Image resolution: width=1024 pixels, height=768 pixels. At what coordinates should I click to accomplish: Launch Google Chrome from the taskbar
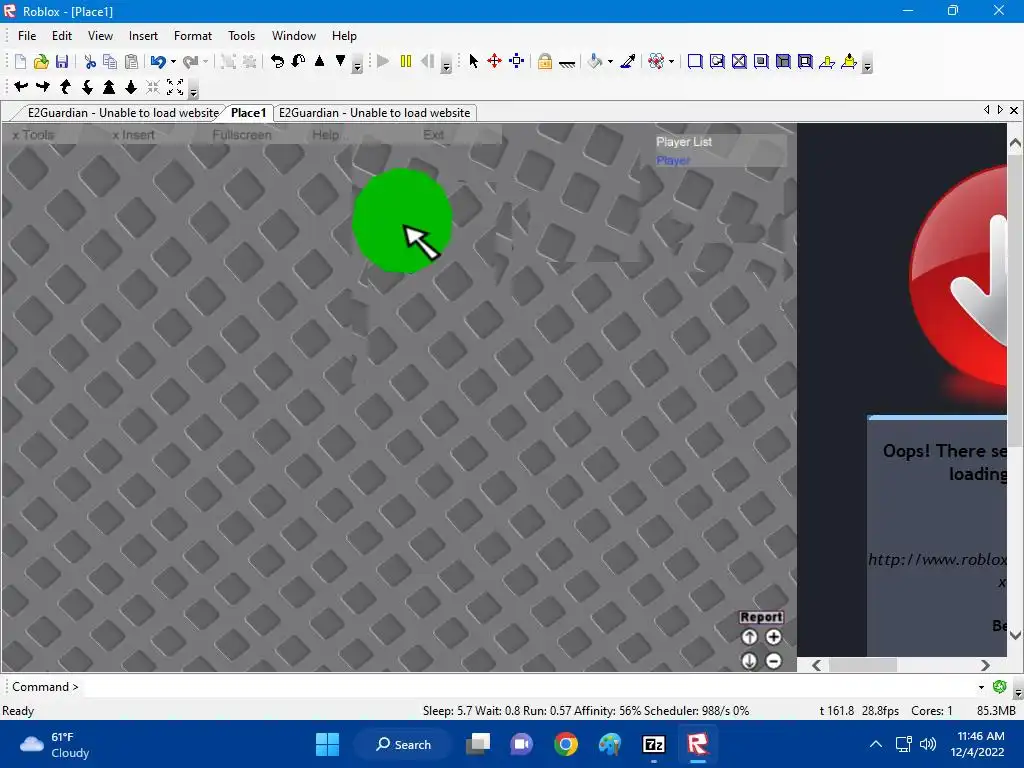point(566,744)
